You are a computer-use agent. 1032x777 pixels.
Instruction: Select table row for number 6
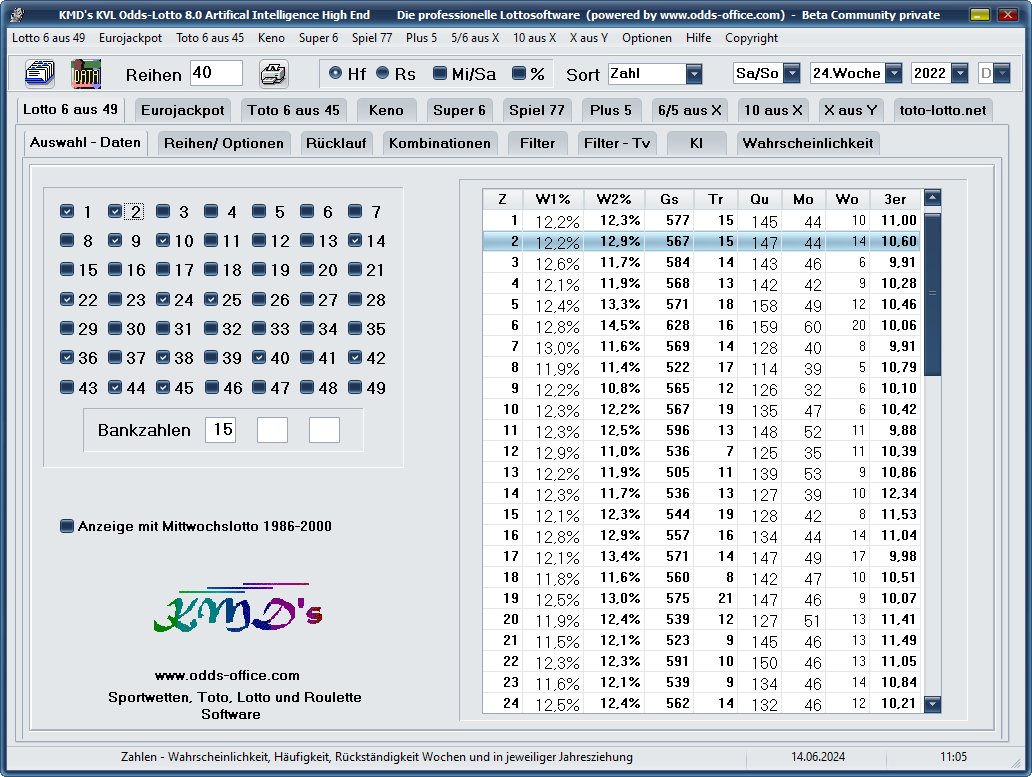click(702, 326)
